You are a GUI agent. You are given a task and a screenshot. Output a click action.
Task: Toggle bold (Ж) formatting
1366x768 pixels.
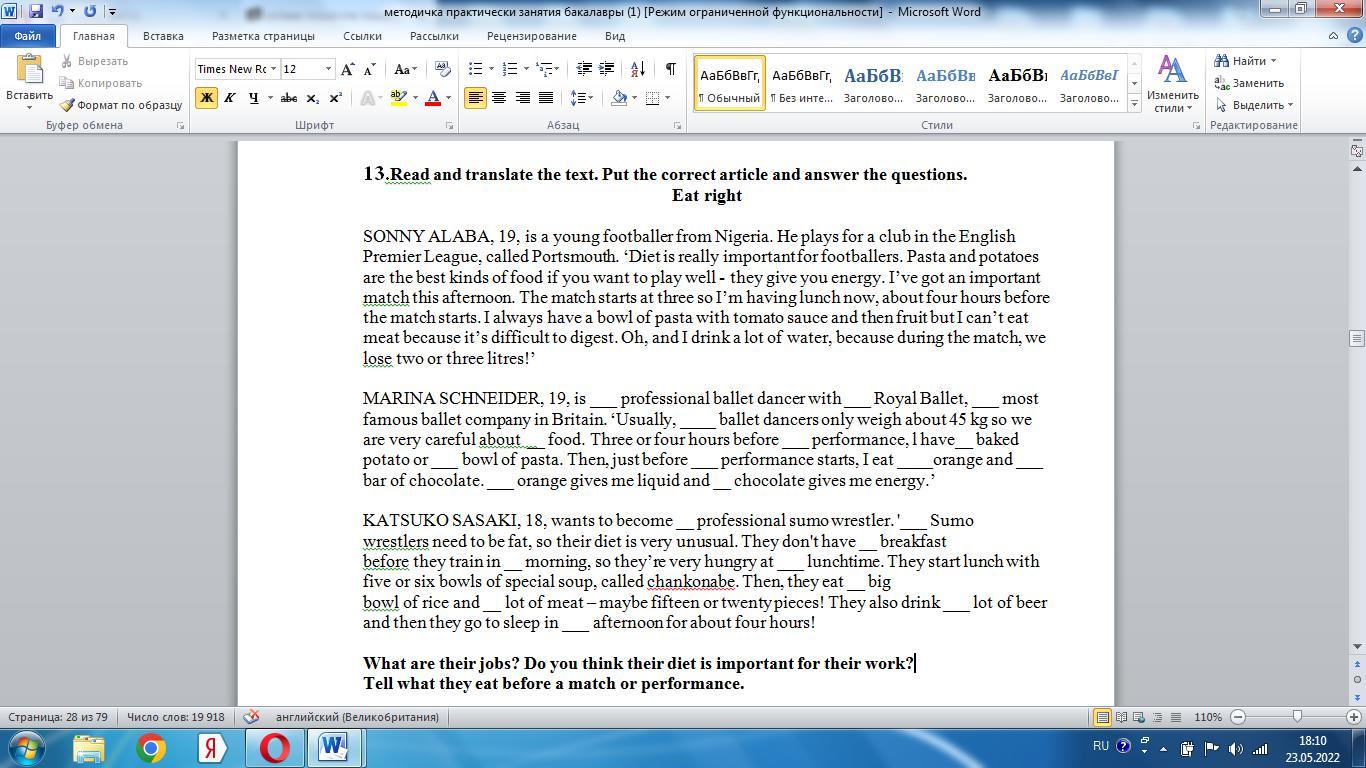[x=207, y=98]
